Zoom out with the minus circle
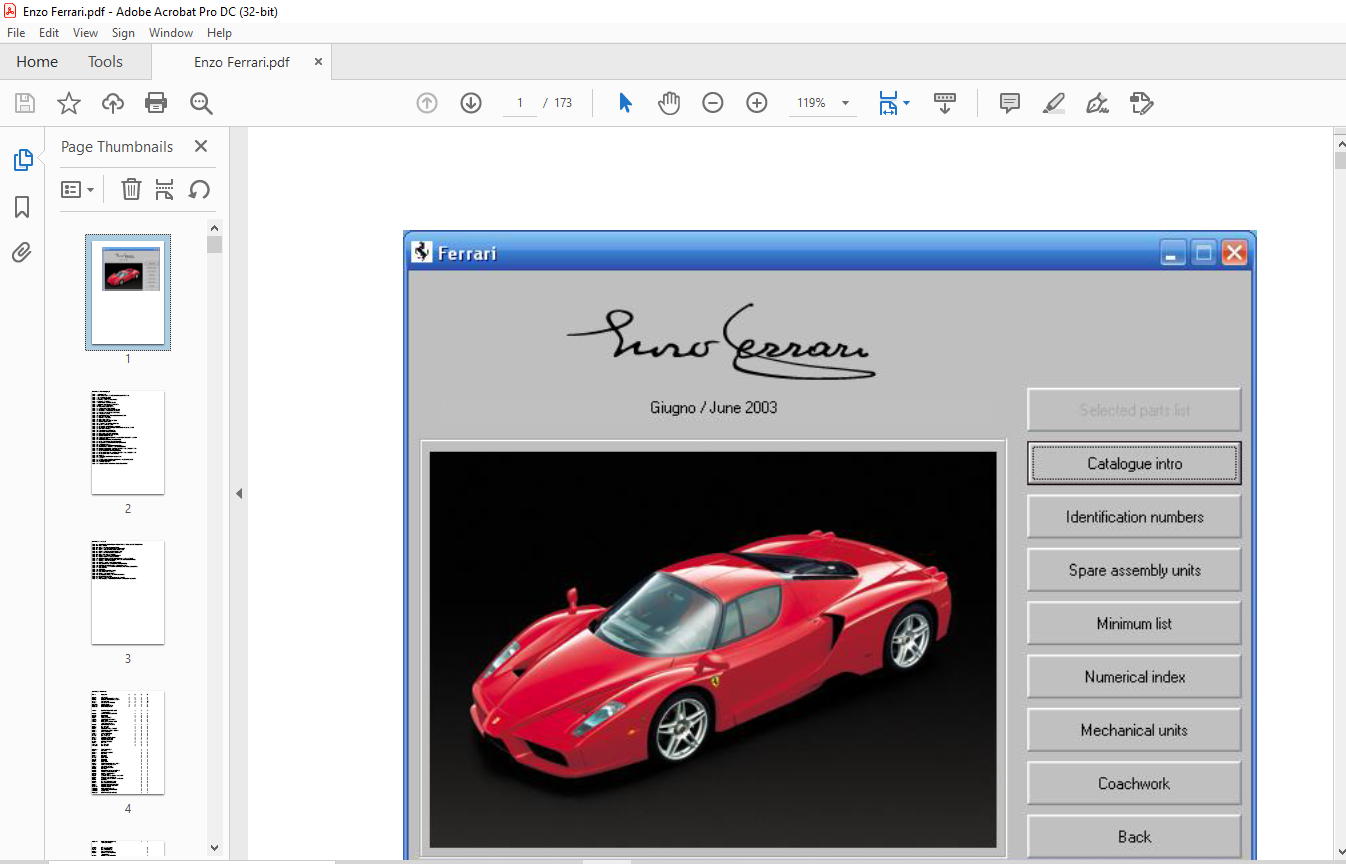This screenshot has width=1346, height=864. click(x=713, y=103)
